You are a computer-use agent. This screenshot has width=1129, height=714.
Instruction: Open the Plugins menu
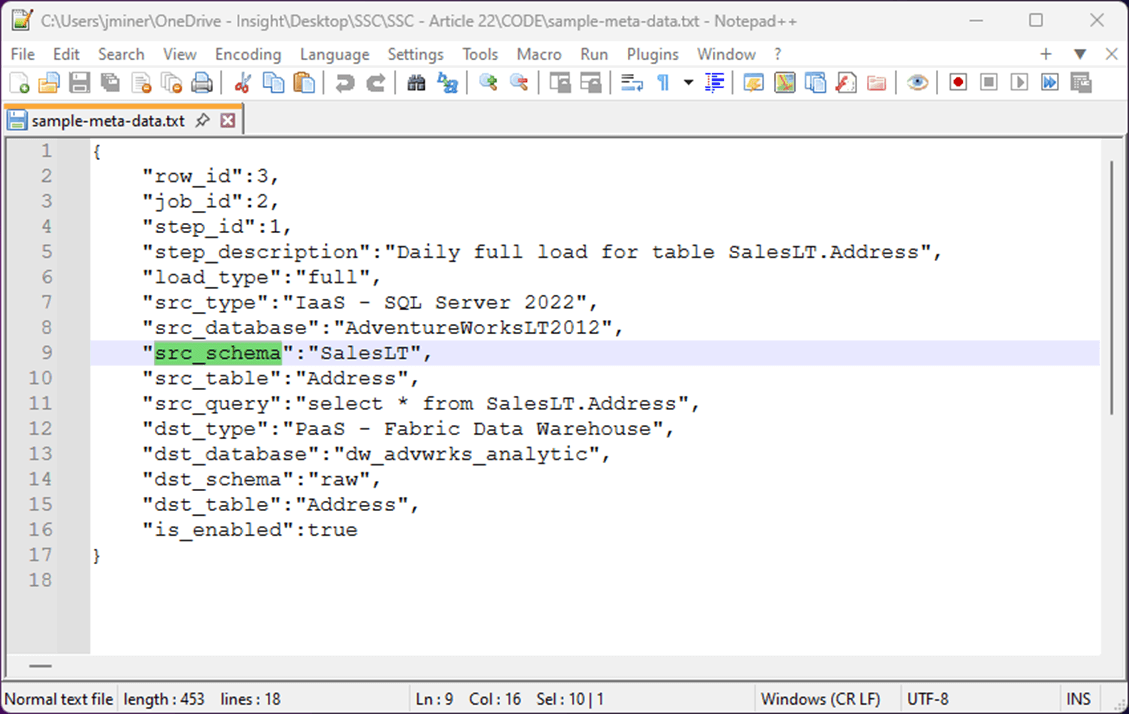(x=652, y=55)
